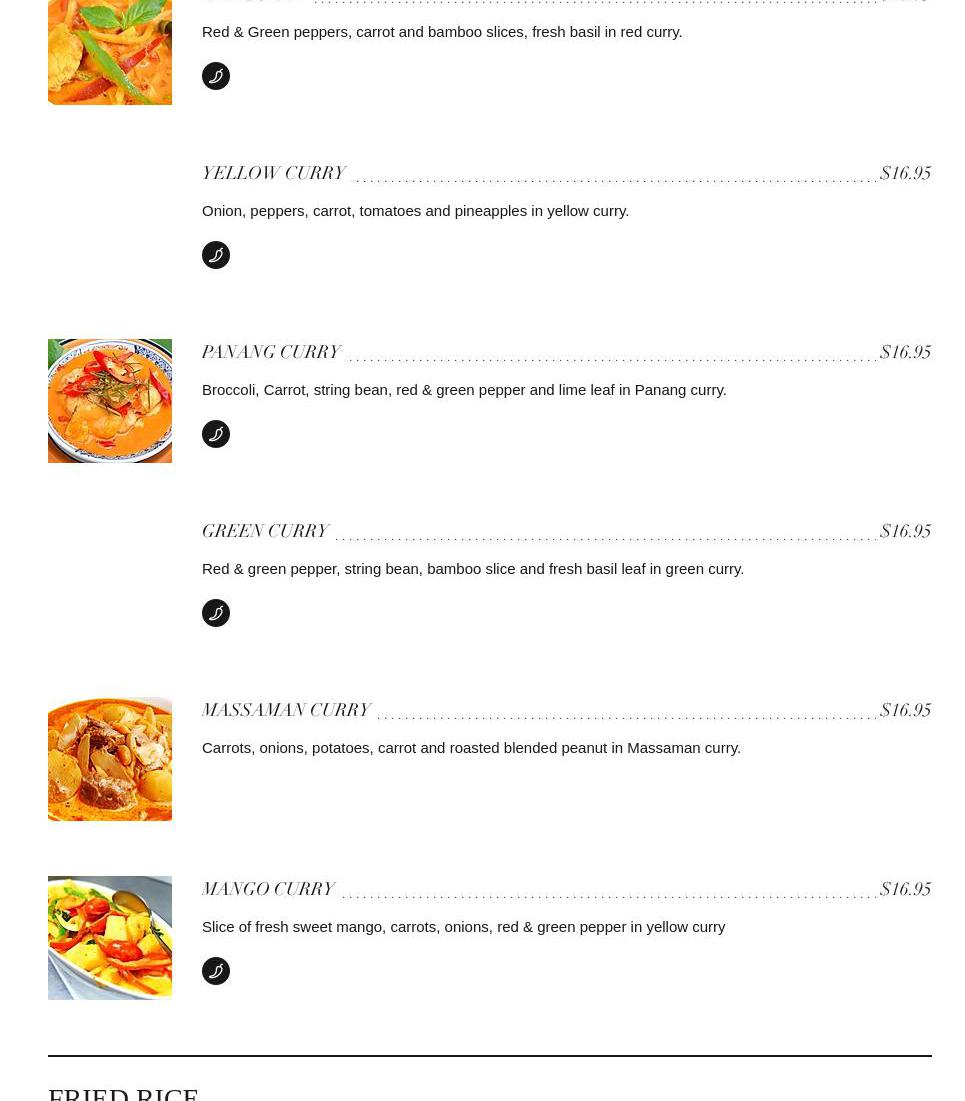
Task: Click the chili pepper icon for Mango Curry
Action: click(216, 971)
